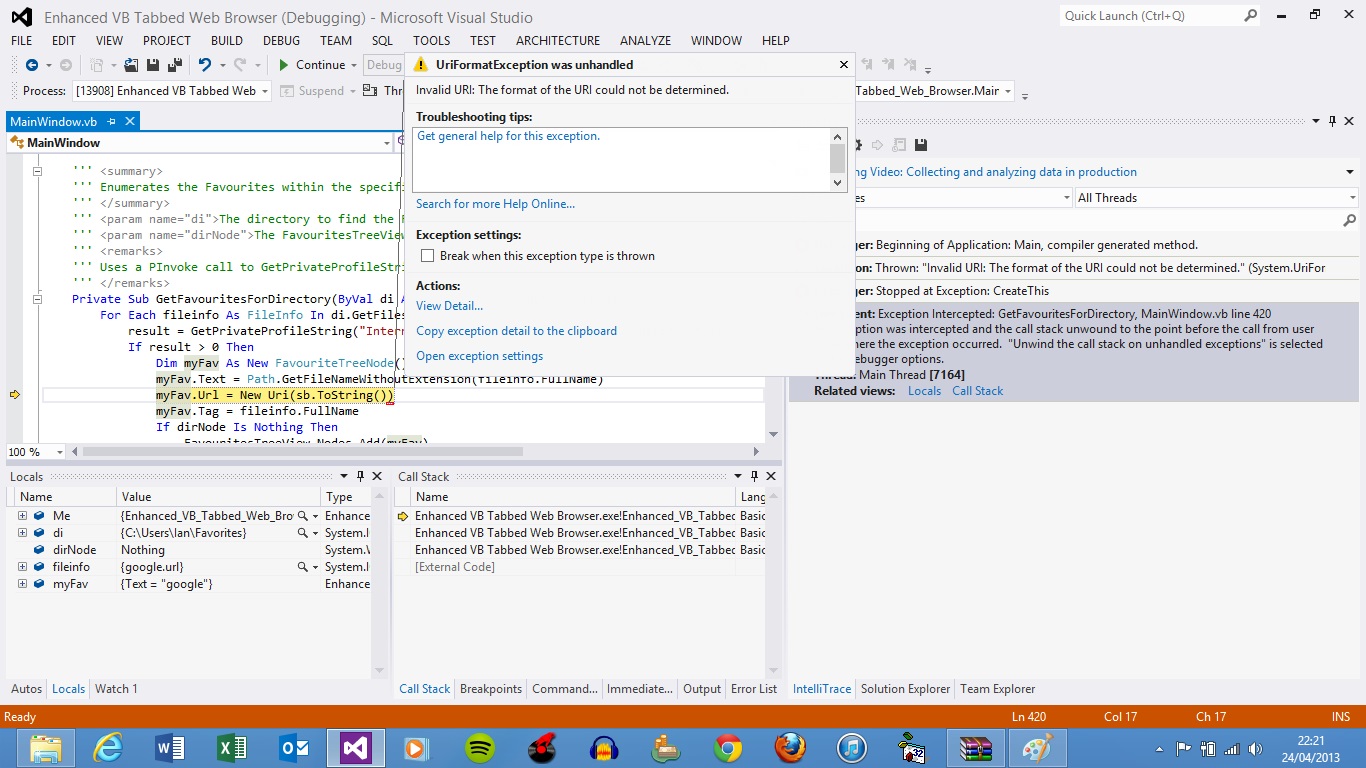Click the Open File toolbar icon
This screenshot has height=768, width=1366.
(131, 65)
